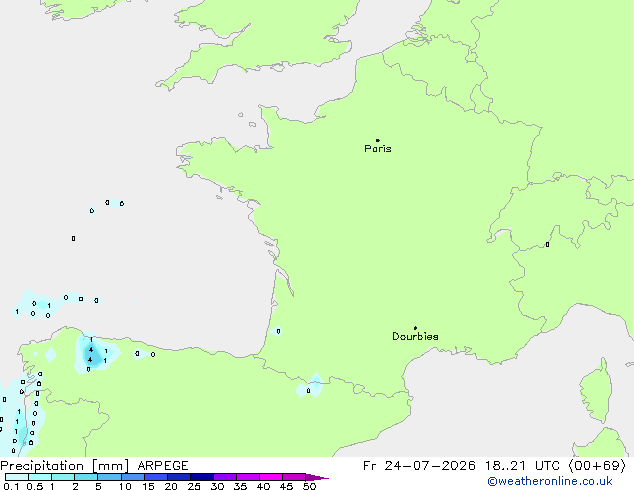Viewport: 634px width, 490px height.
Task: Pick the 0.1 to 0.5 mm legend swatch
Action: tap(17, 477)
